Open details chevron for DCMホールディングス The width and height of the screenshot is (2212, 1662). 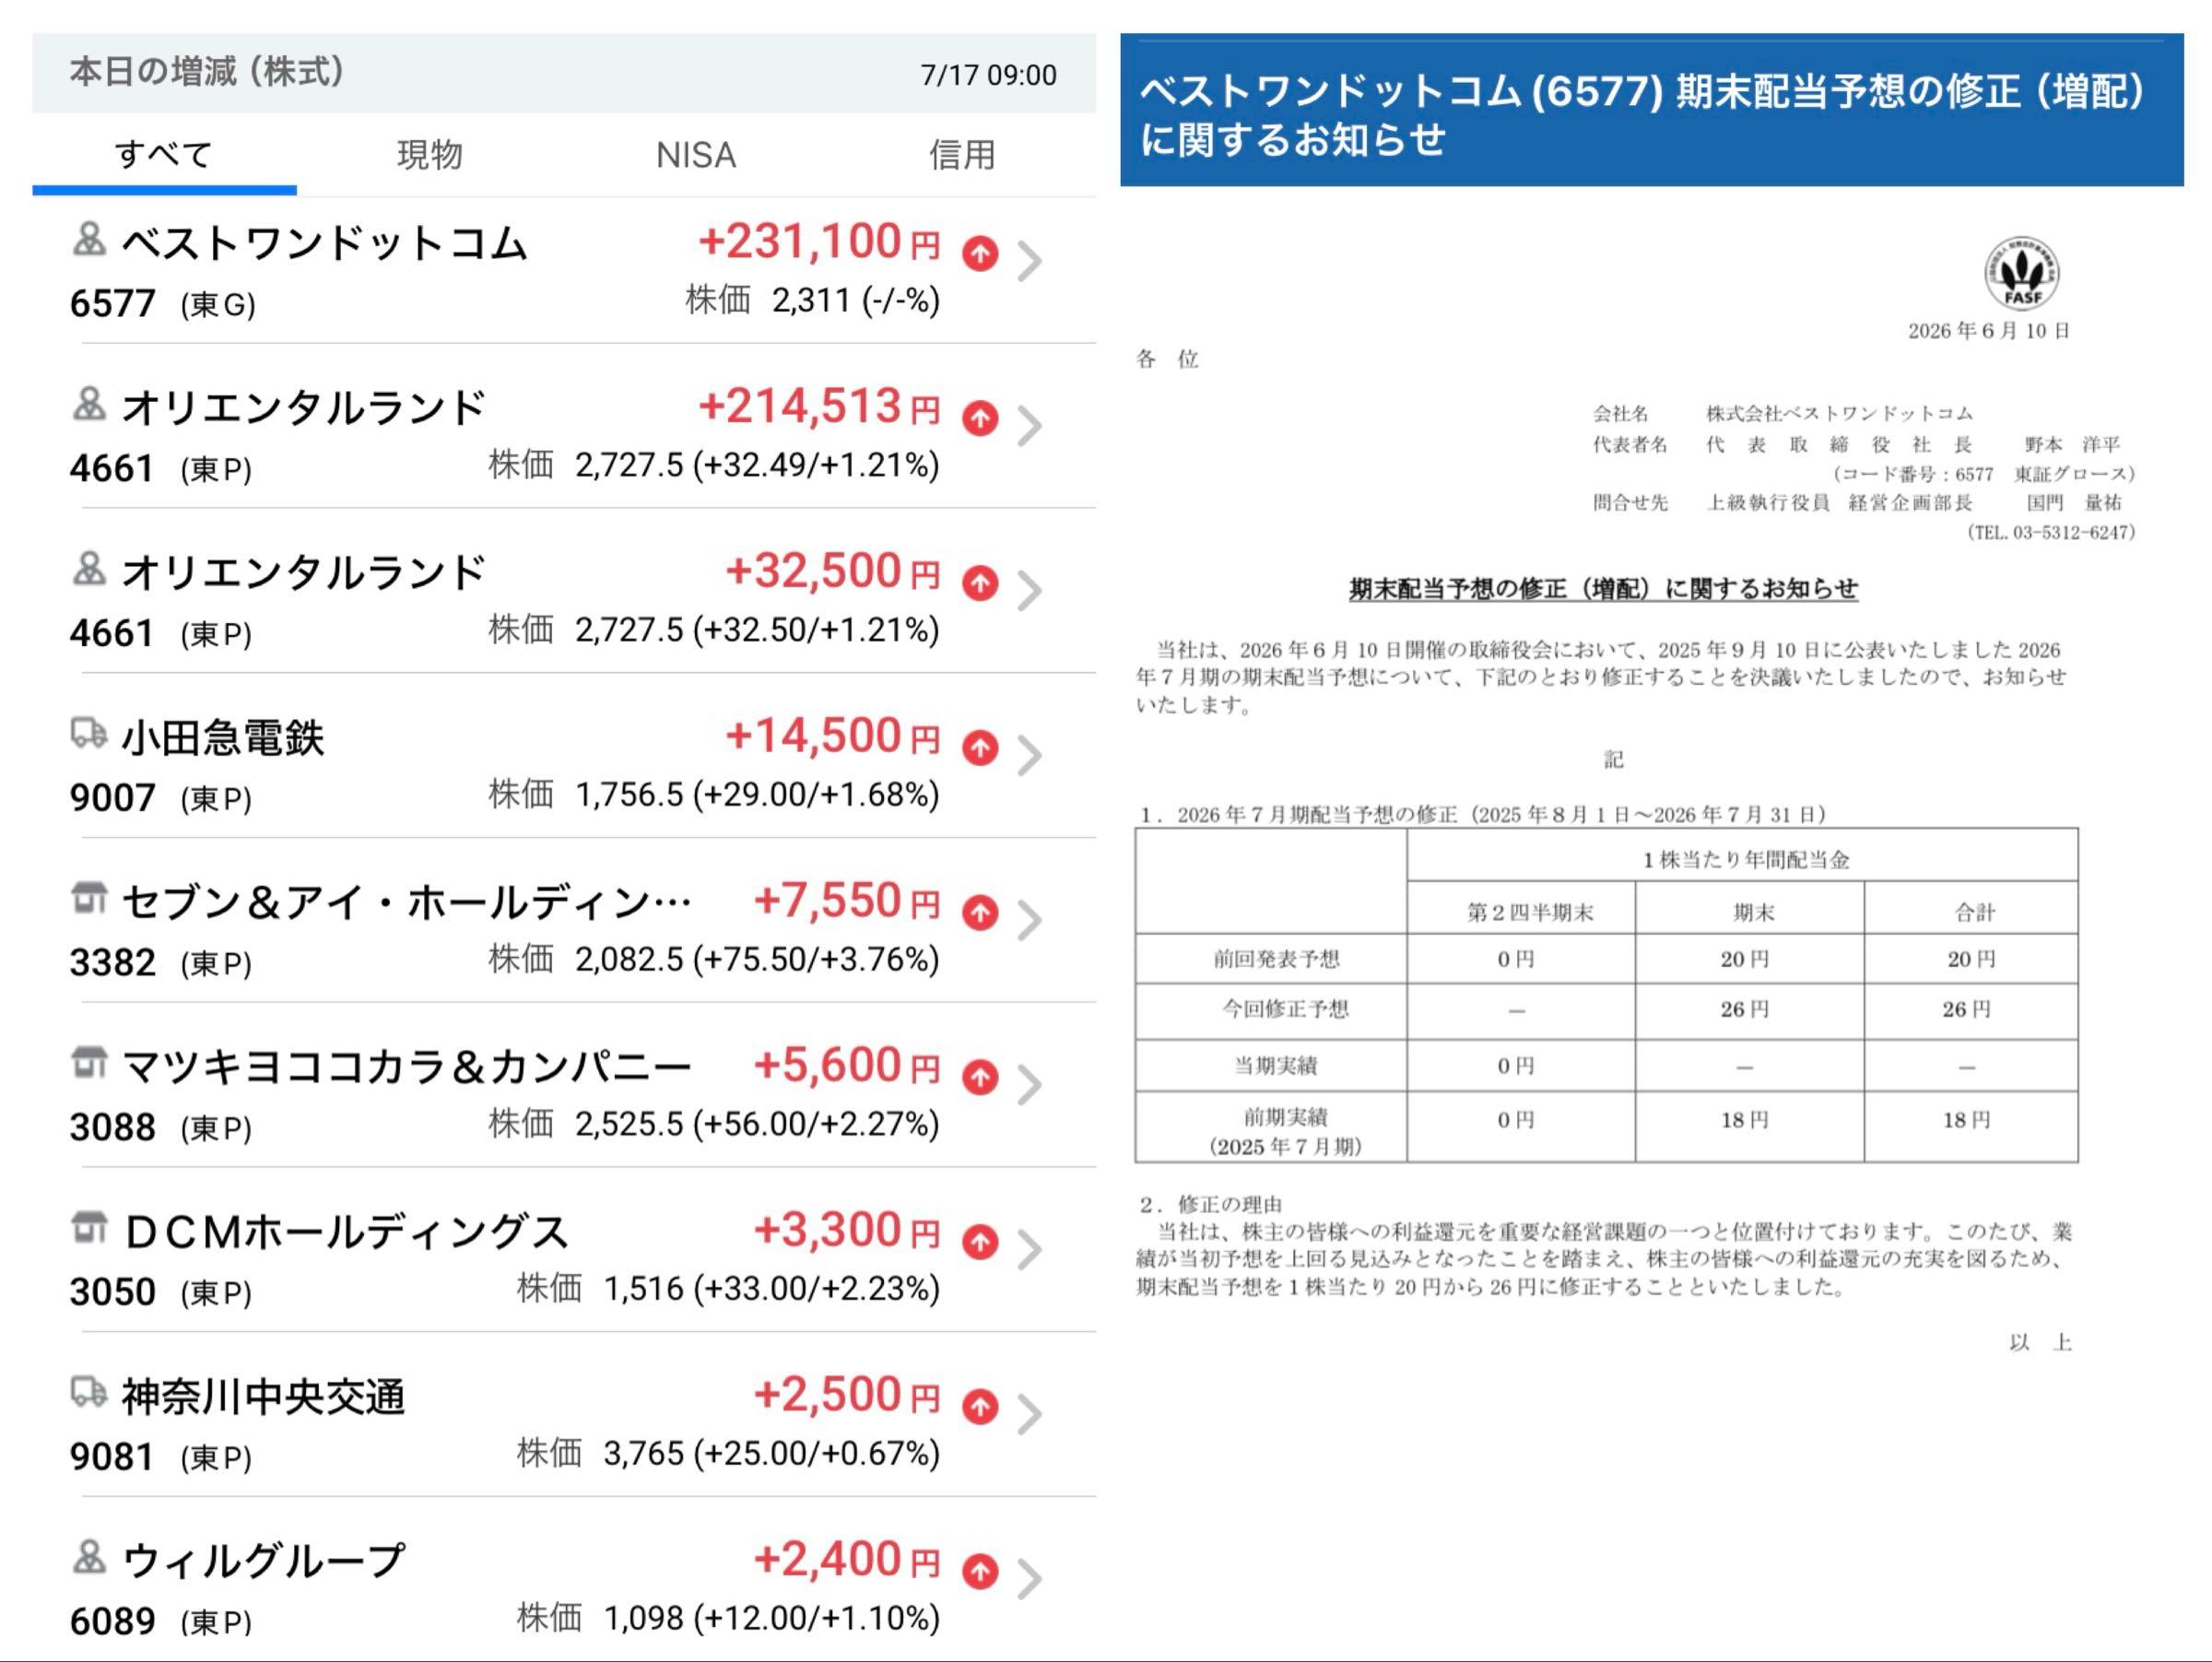point(1030,1250)
